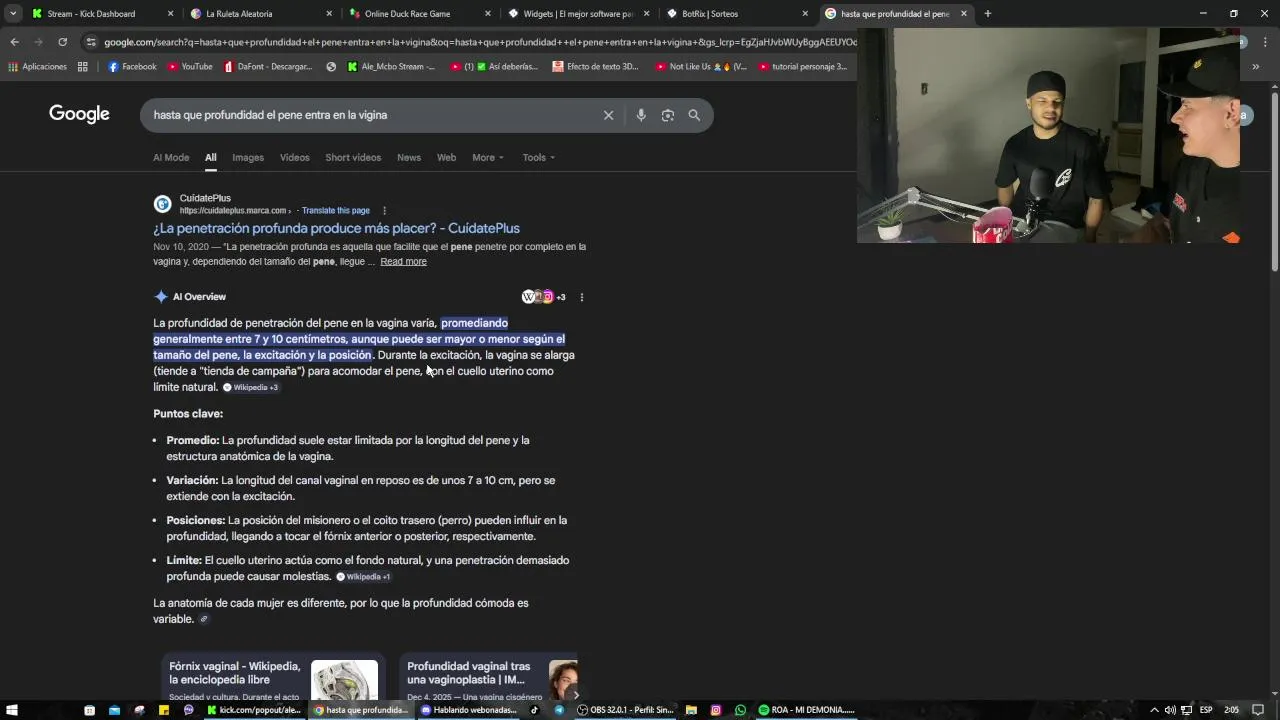Screen dimensions: 1280x720
Task: Click the browser address bar URL
Action: 480,42
